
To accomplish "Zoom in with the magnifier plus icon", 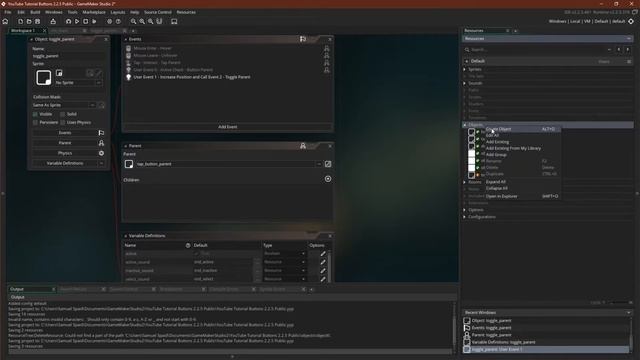I will coord(151,21).
